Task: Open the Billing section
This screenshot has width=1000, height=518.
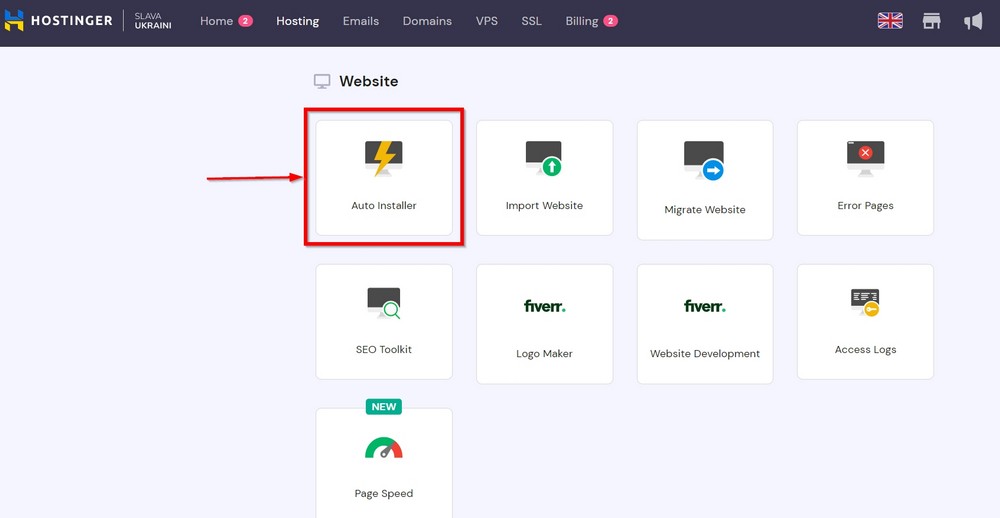Action: (582, 21)
